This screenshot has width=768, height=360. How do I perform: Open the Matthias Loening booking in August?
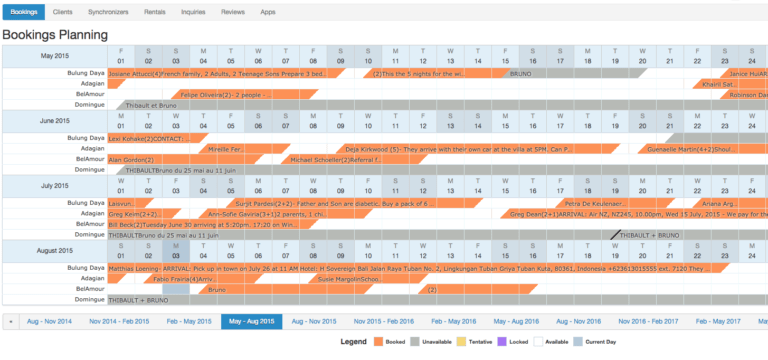(x=418, y=268)
